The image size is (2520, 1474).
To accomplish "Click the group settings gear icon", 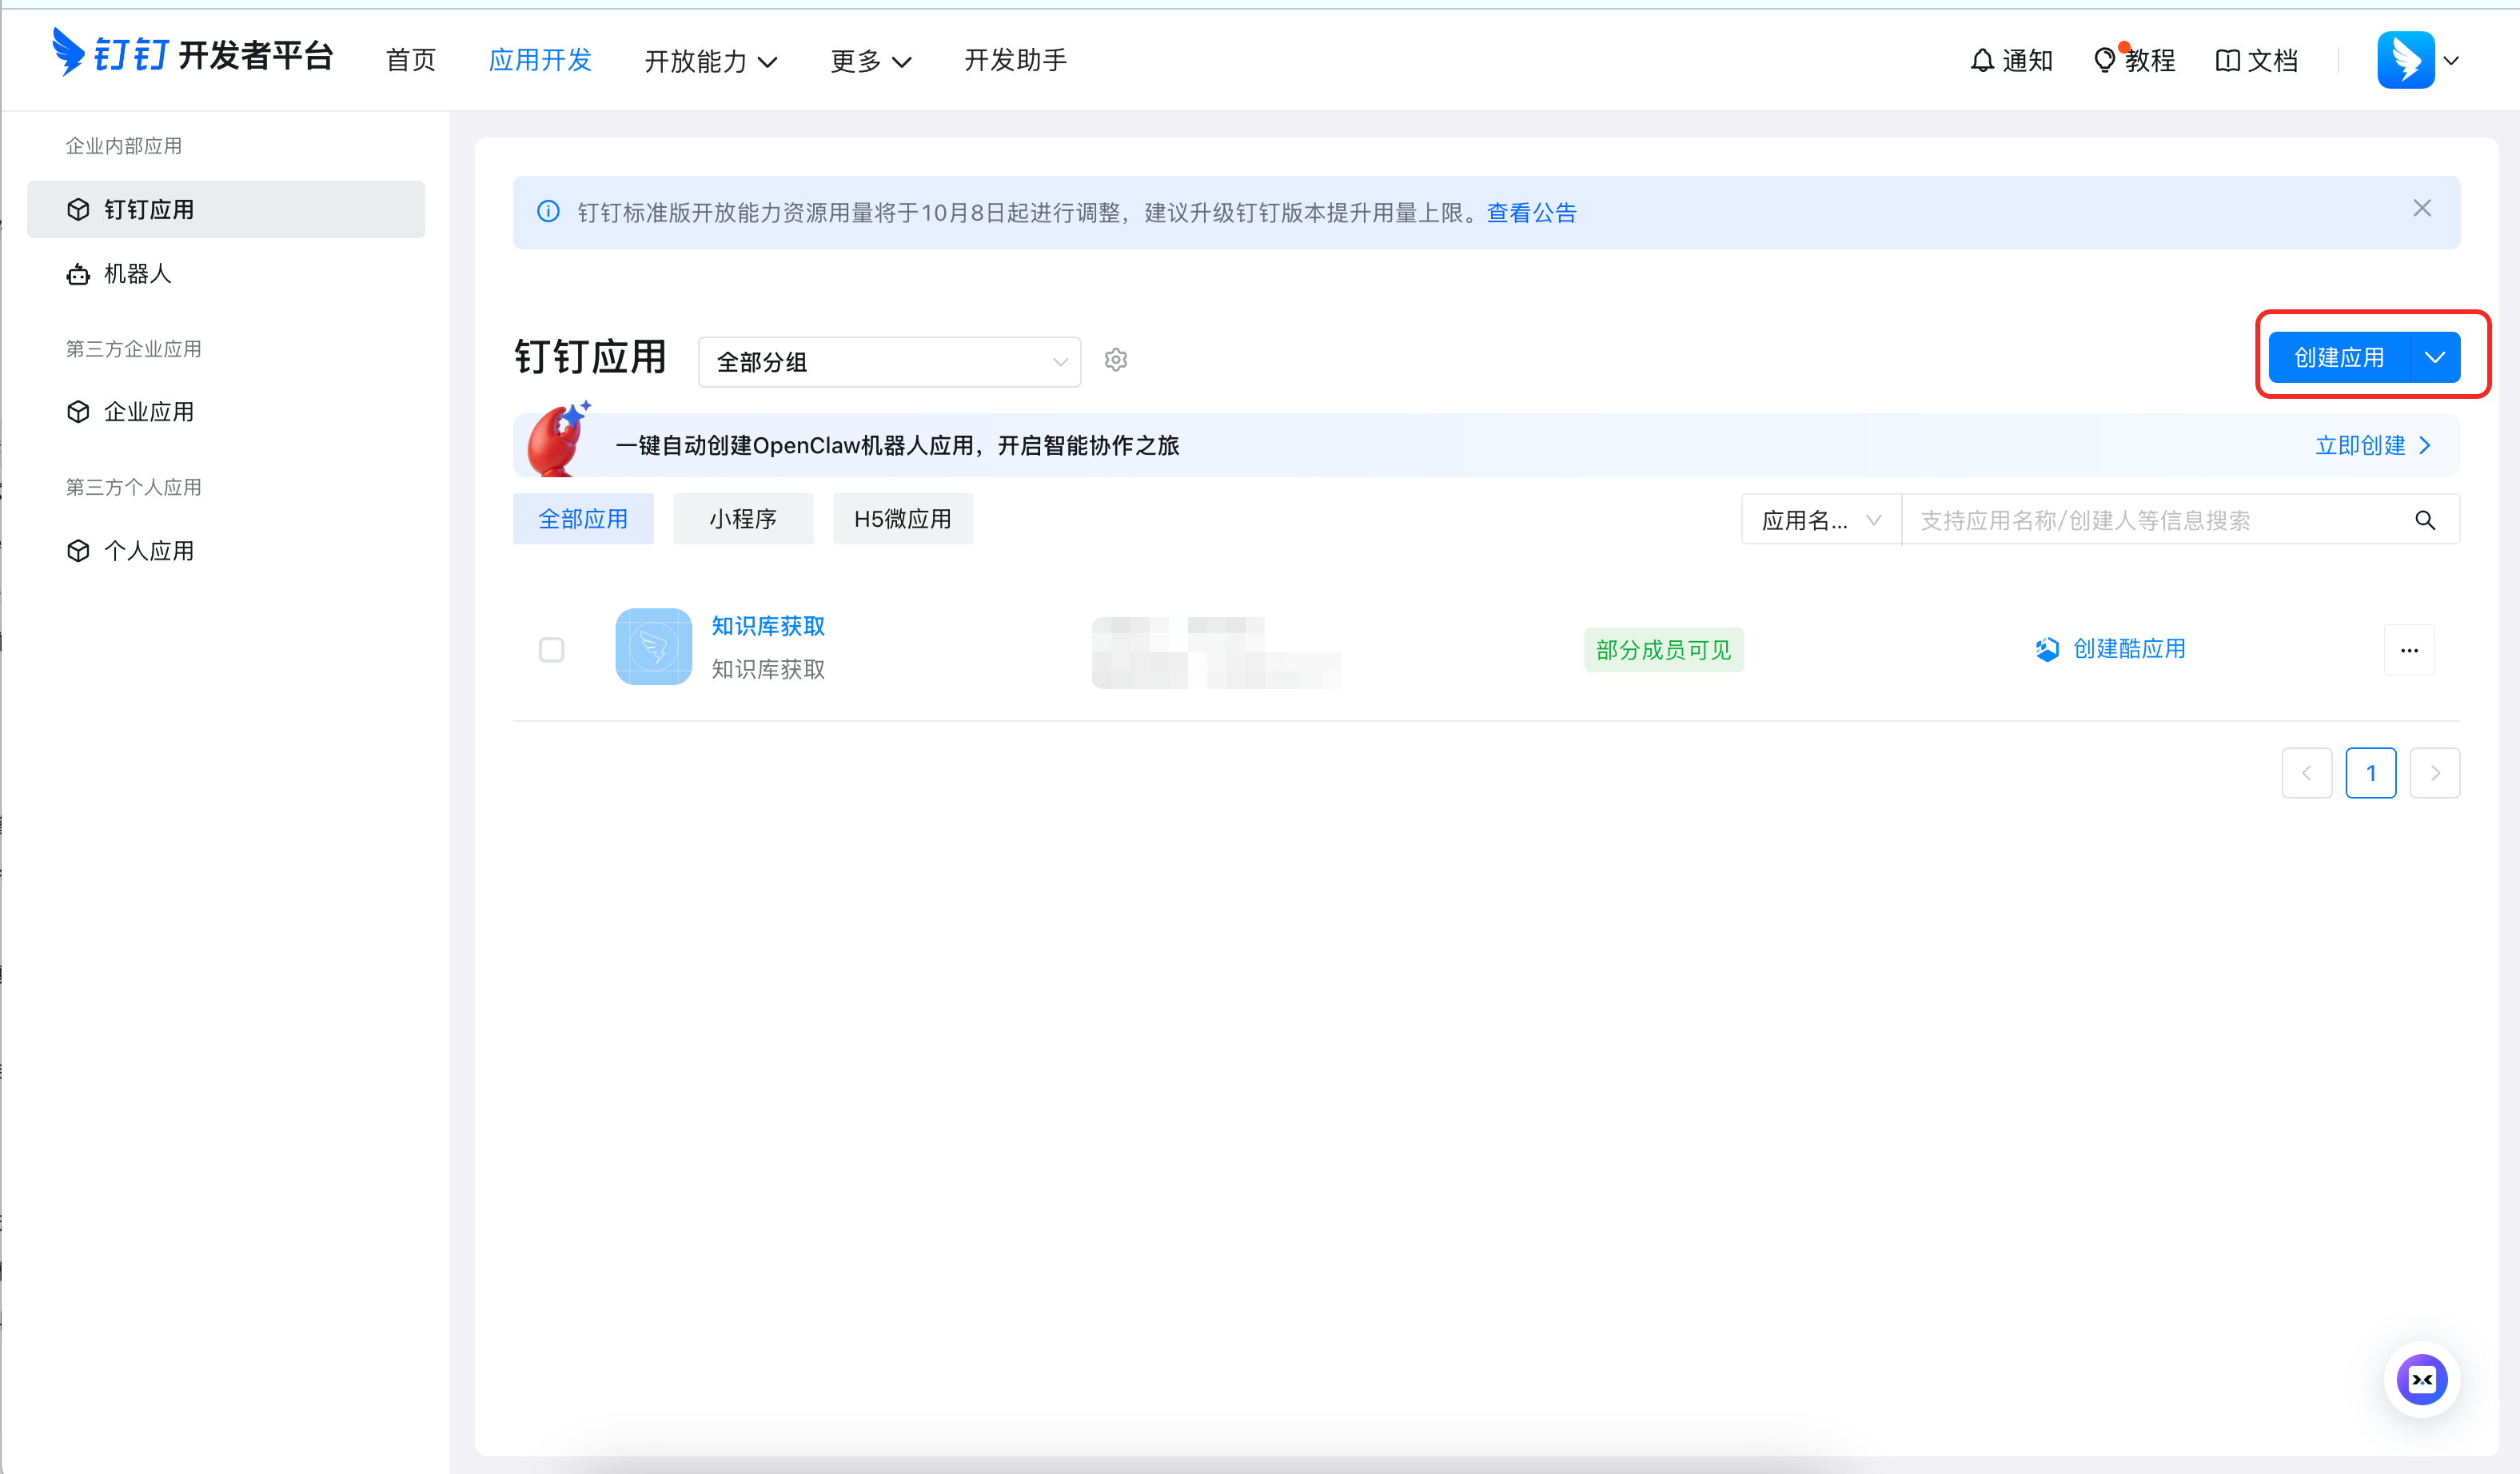I will pos(1116,360).
